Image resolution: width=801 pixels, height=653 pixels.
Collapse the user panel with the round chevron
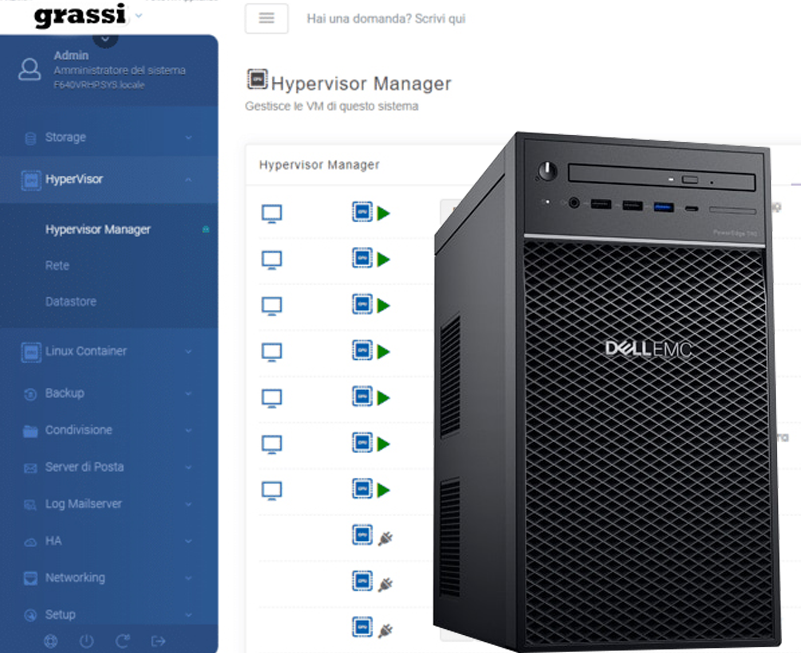tap(105, 39)
